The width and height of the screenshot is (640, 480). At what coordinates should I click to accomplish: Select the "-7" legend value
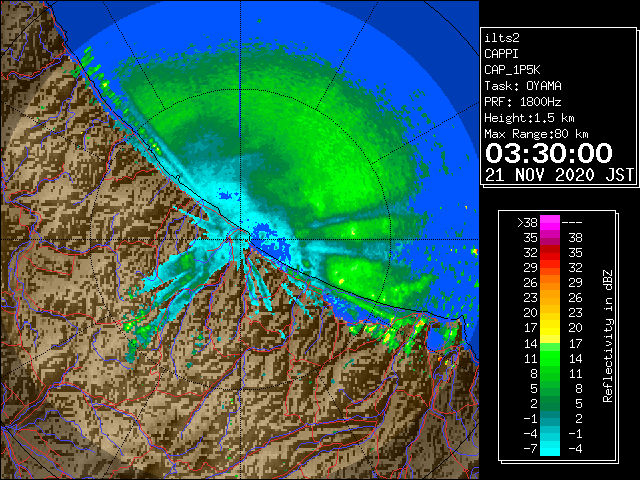[x=530, y=449]
